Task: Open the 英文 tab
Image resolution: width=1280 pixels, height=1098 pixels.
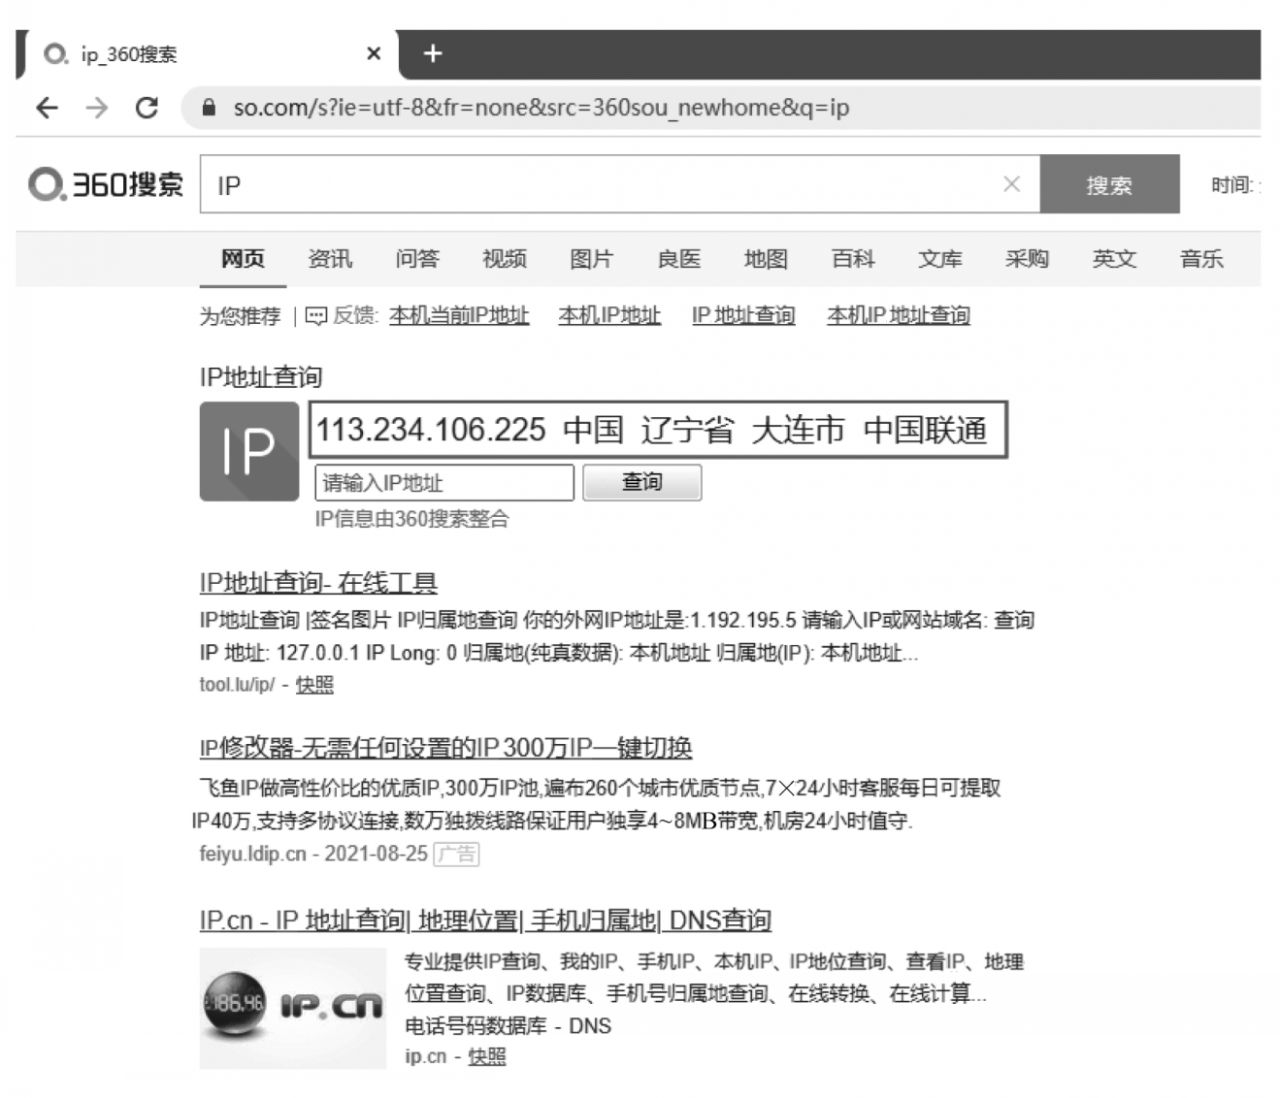Action: 1114,259
